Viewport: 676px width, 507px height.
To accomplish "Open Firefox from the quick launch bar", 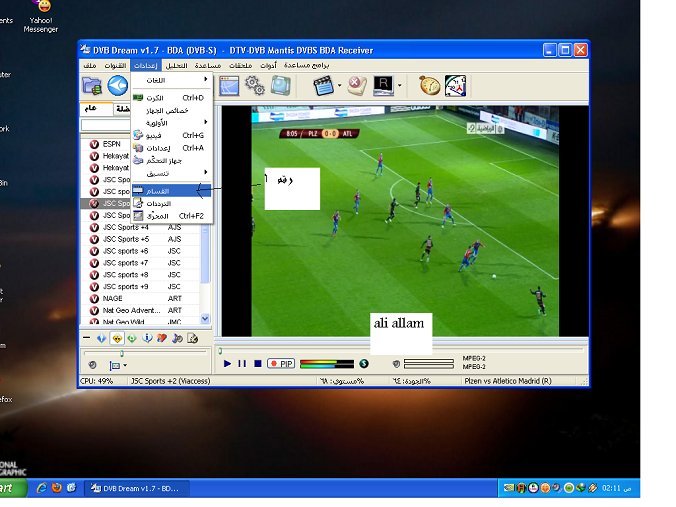I will tap(56, 488).
